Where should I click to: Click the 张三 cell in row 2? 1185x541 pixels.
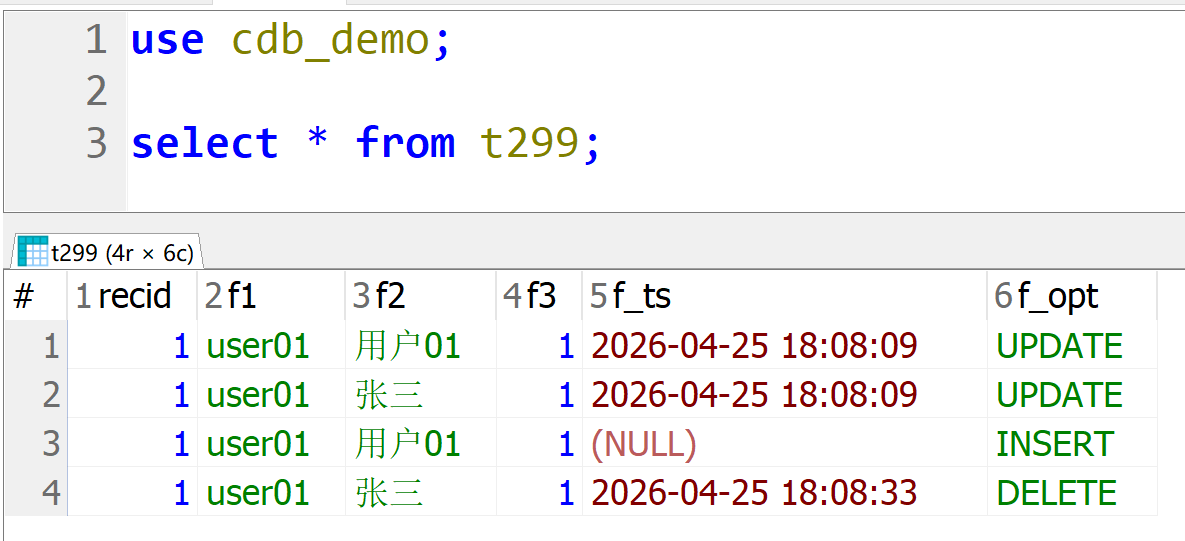point(389,395)
